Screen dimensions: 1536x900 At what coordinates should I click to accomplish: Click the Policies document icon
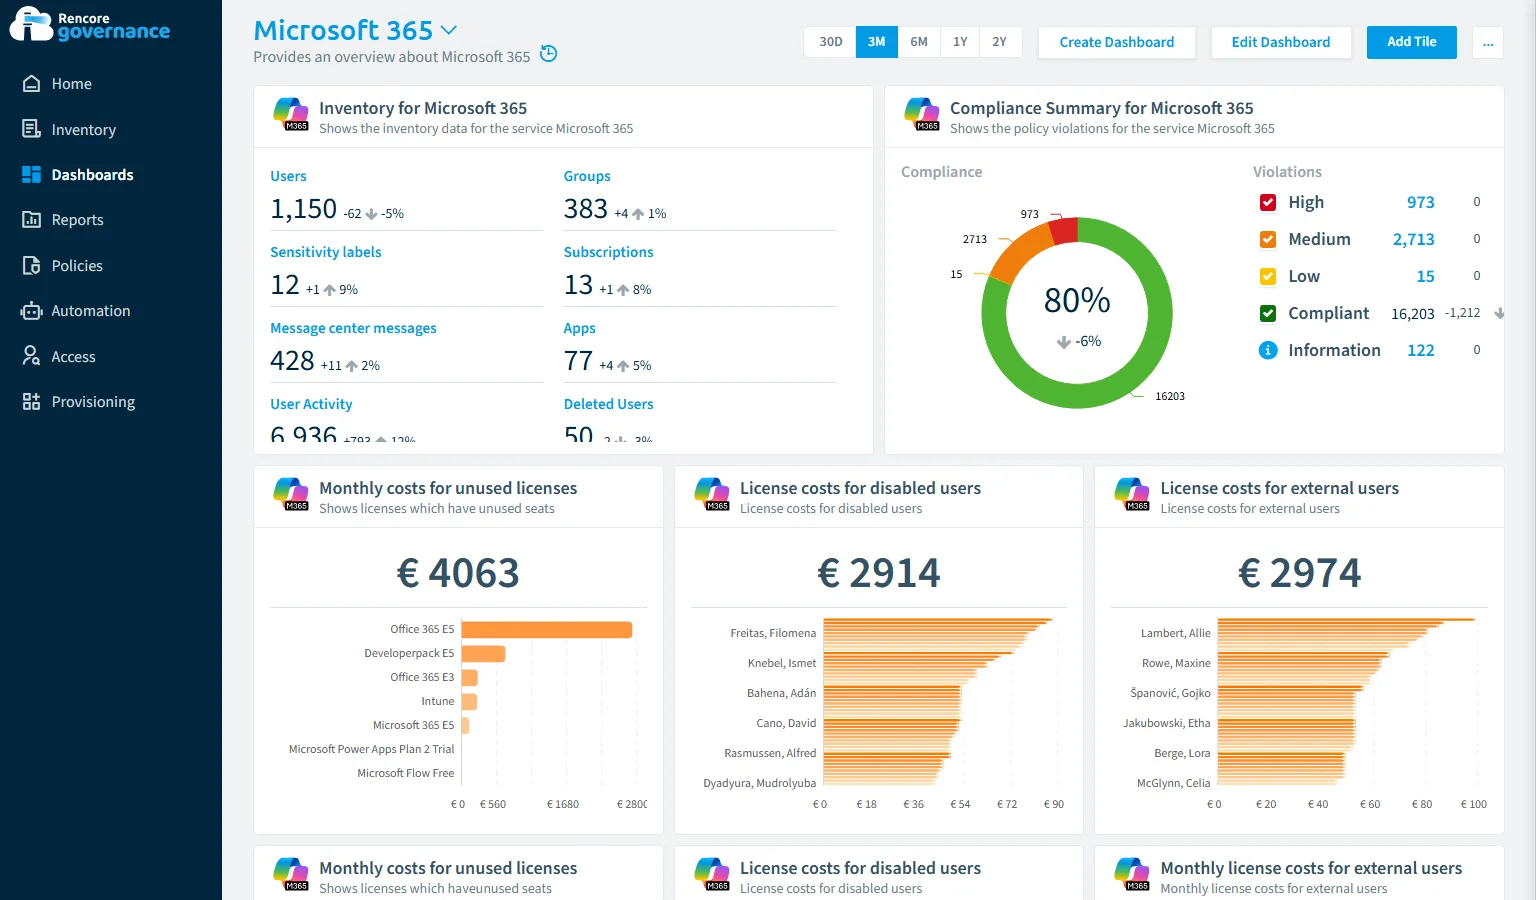(32, 265)
